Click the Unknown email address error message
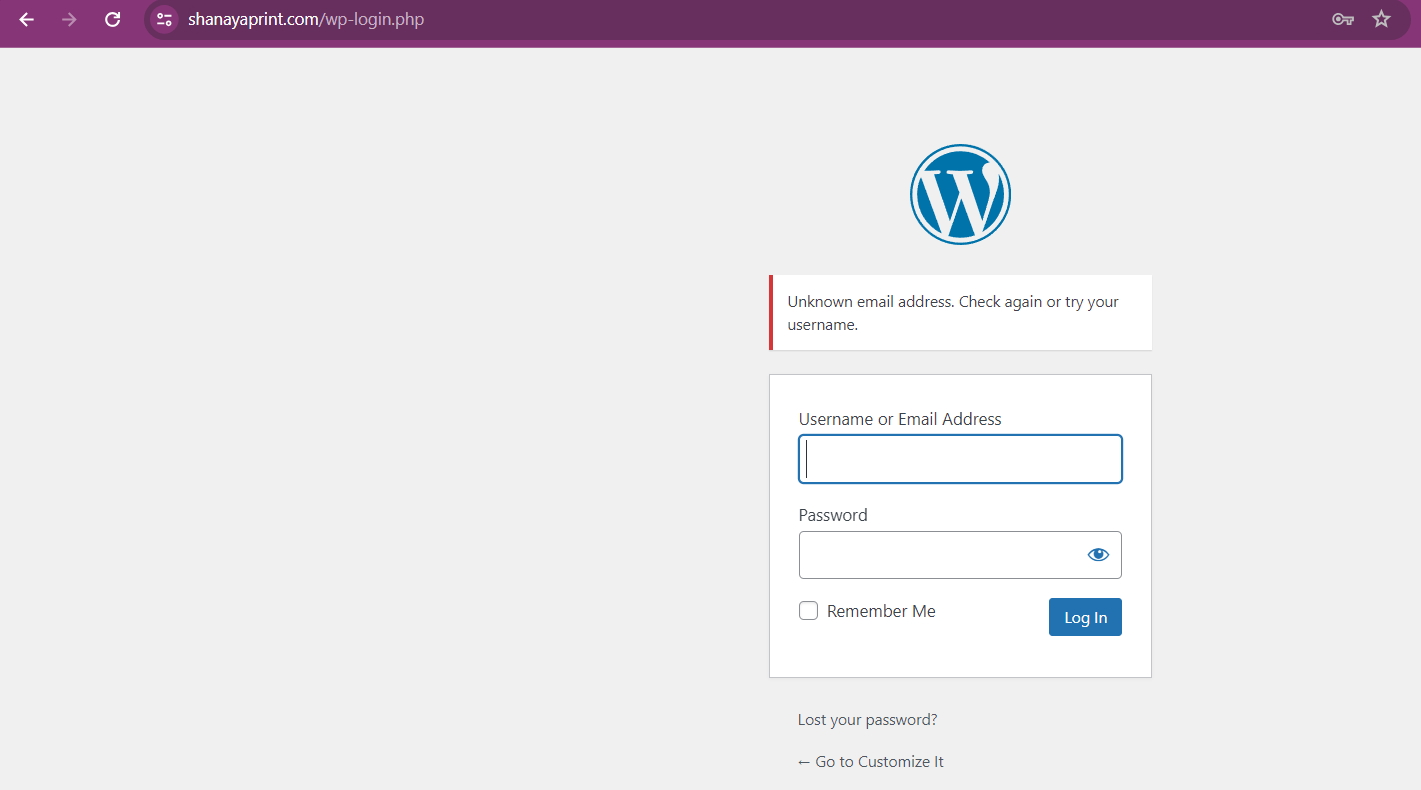Image resolution: width=1421 pixels, height=790 pixels. pos(960,313)
